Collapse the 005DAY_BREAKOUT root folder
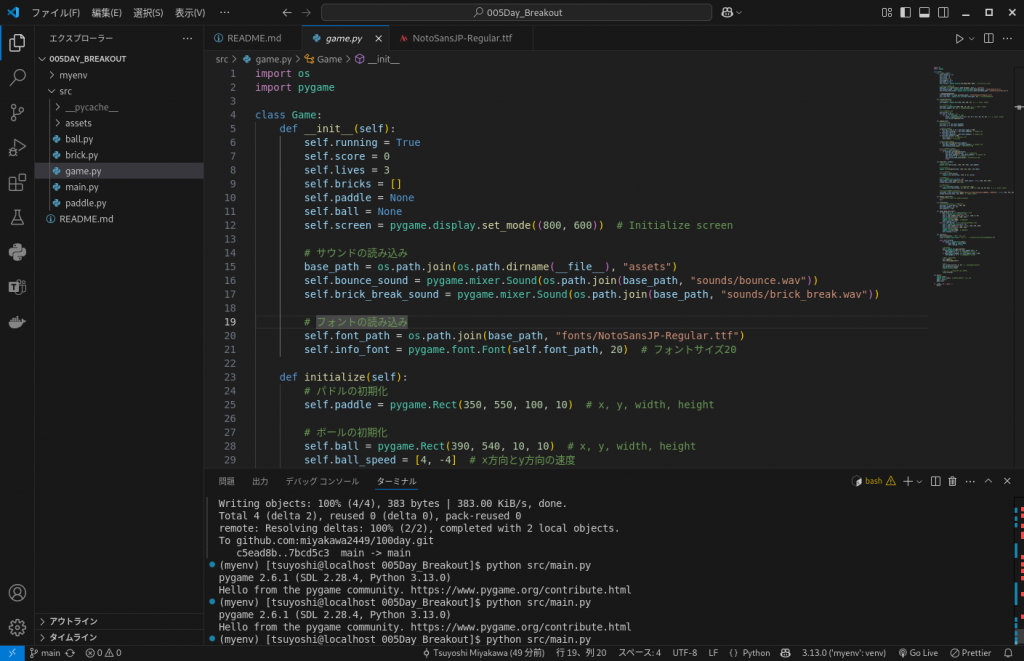The height and width of the screenshot is (661, 1024). (120, 59)
